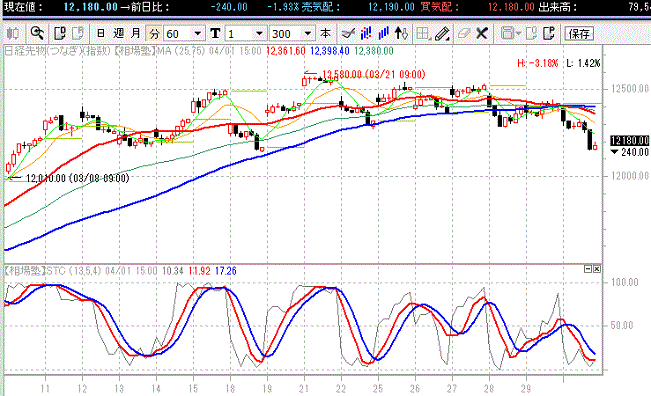Click the date axis label 21
651x396 pixels.
[x=304, y=389]
